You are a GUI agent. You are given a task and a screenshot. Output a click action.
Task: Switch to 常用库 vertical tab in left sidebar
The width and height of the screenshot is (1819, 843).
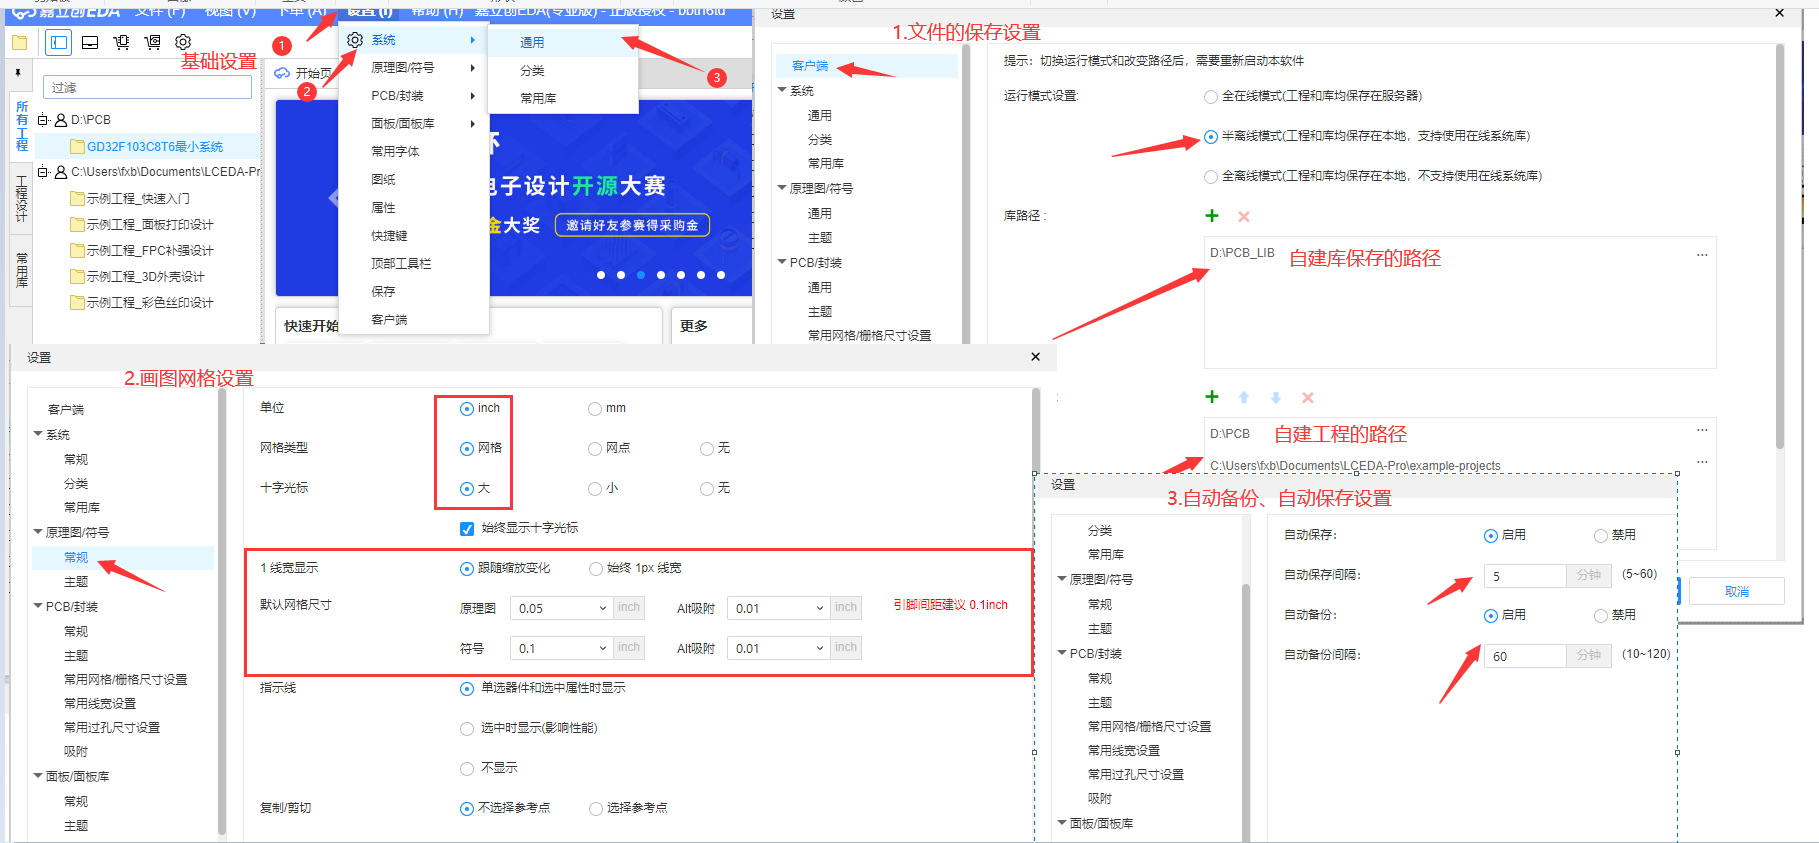click(x=21, y=271)
